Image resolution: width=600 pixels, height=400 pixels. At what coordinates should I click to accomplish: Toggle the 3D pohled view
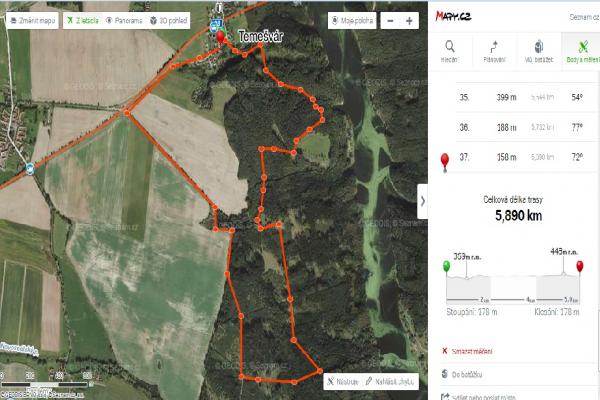coord(169,21)
